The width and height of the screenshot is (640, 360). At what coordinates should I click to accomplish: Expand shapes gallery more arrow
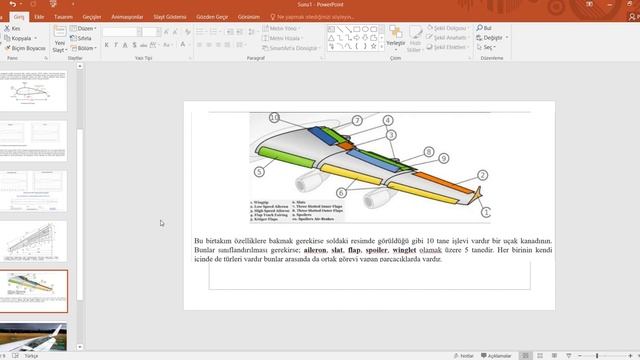382,47
